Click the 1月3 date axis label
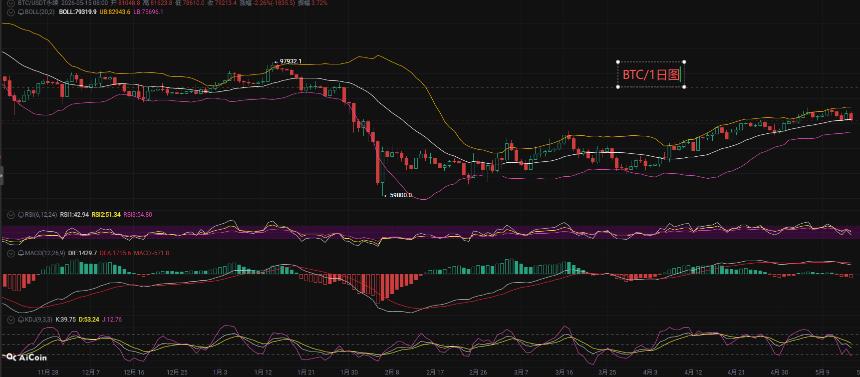Screen dimensions: 860x377 pyautogui.click(x=220, y=372)
